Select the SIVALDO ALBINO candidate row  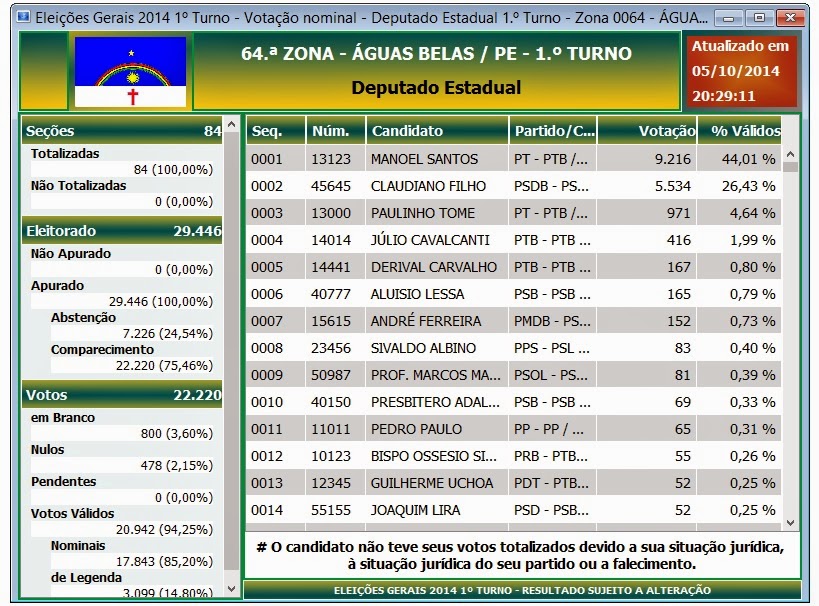click(x=514, y=348)
